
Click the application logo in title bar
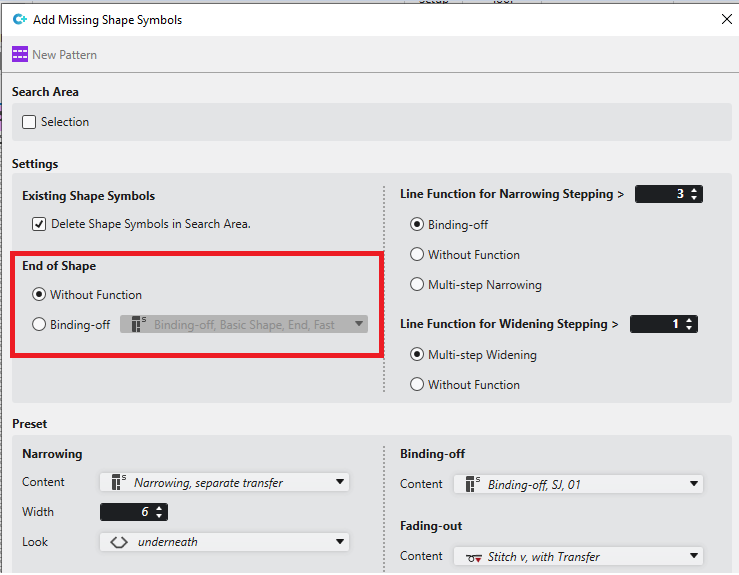pos(19,19)
